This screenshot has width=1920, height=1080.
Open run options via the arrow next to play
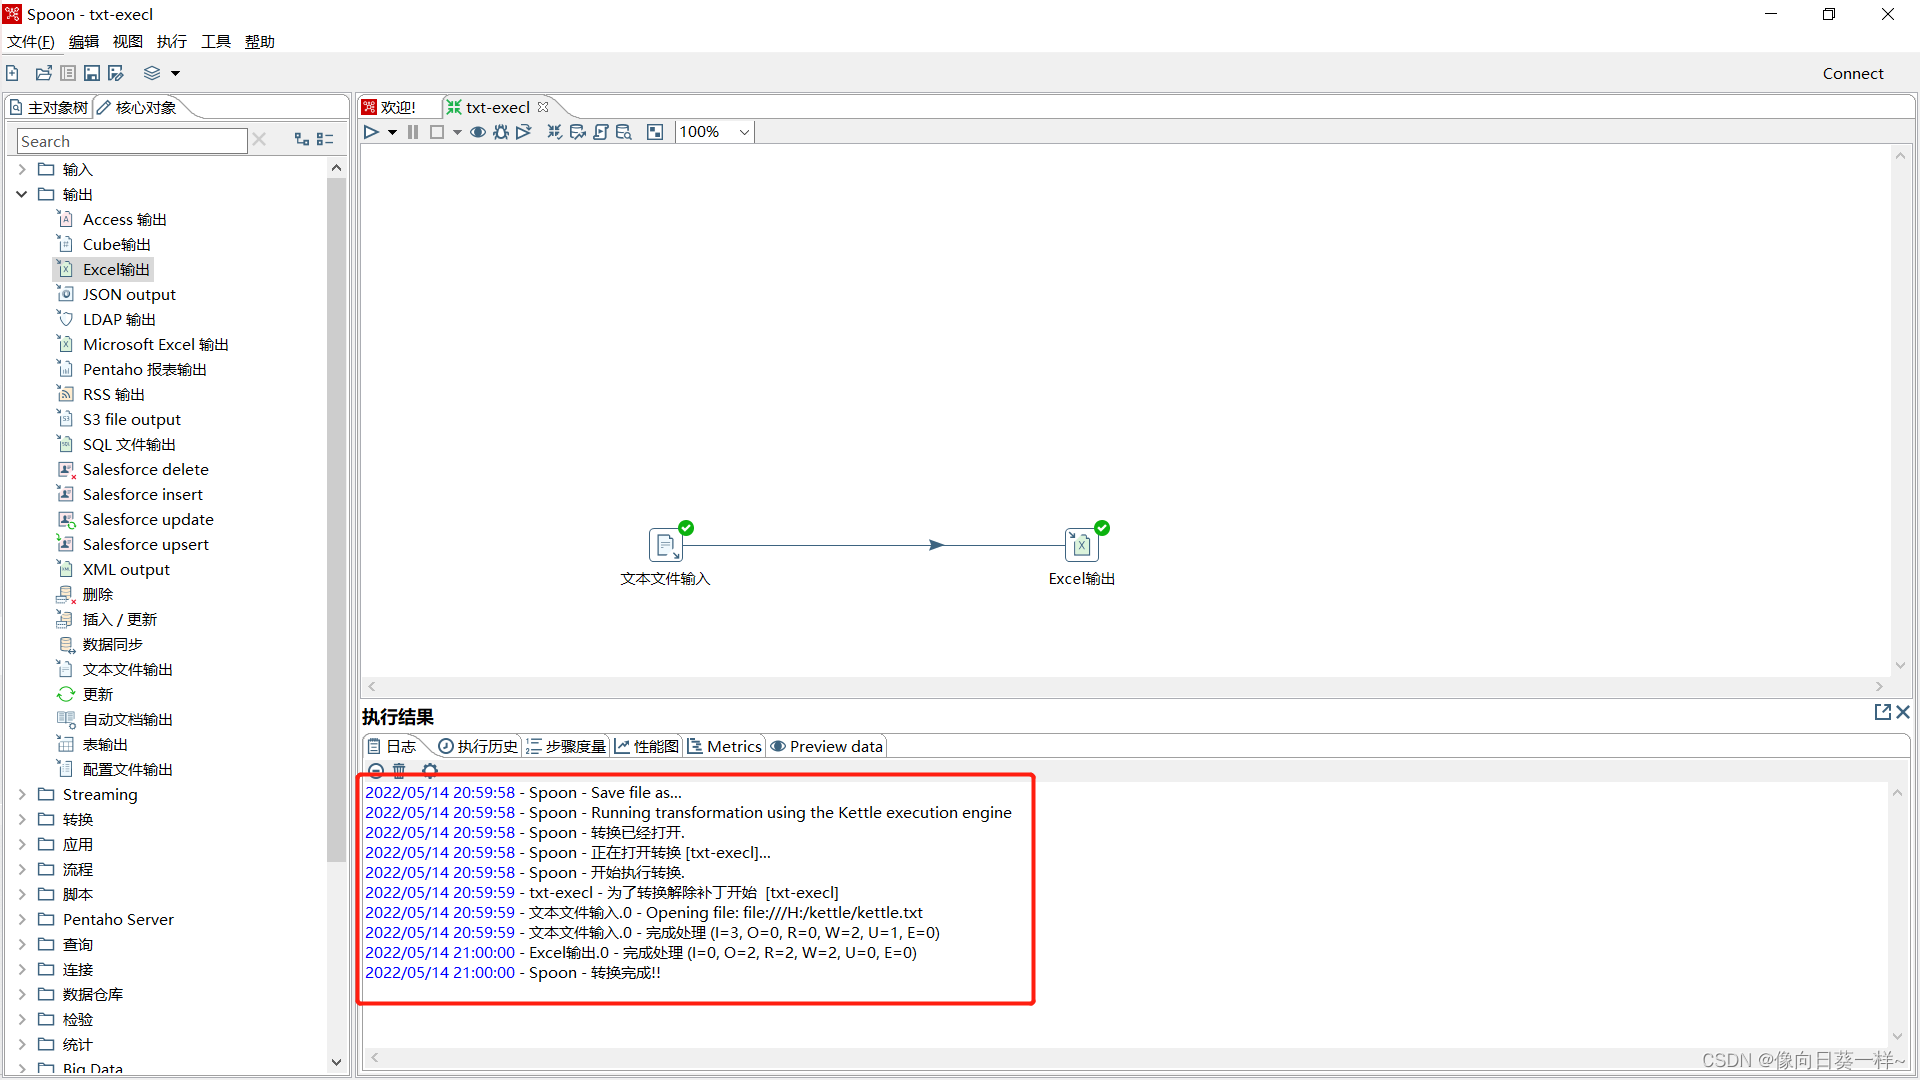point(392,131)
